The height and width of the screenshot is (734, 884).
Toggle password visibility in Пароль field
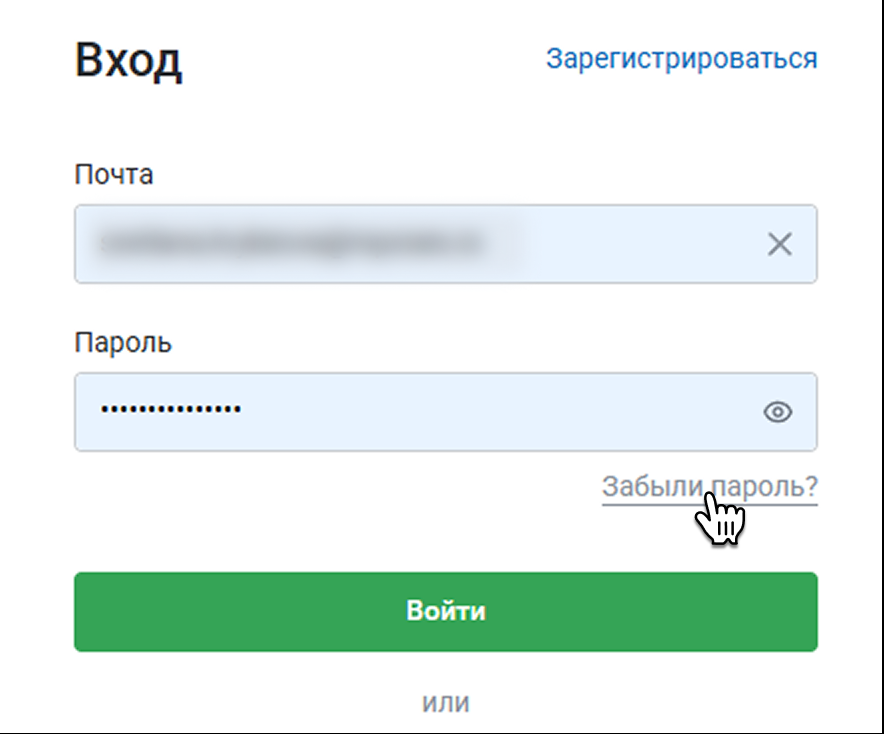[x=778, y=412]
